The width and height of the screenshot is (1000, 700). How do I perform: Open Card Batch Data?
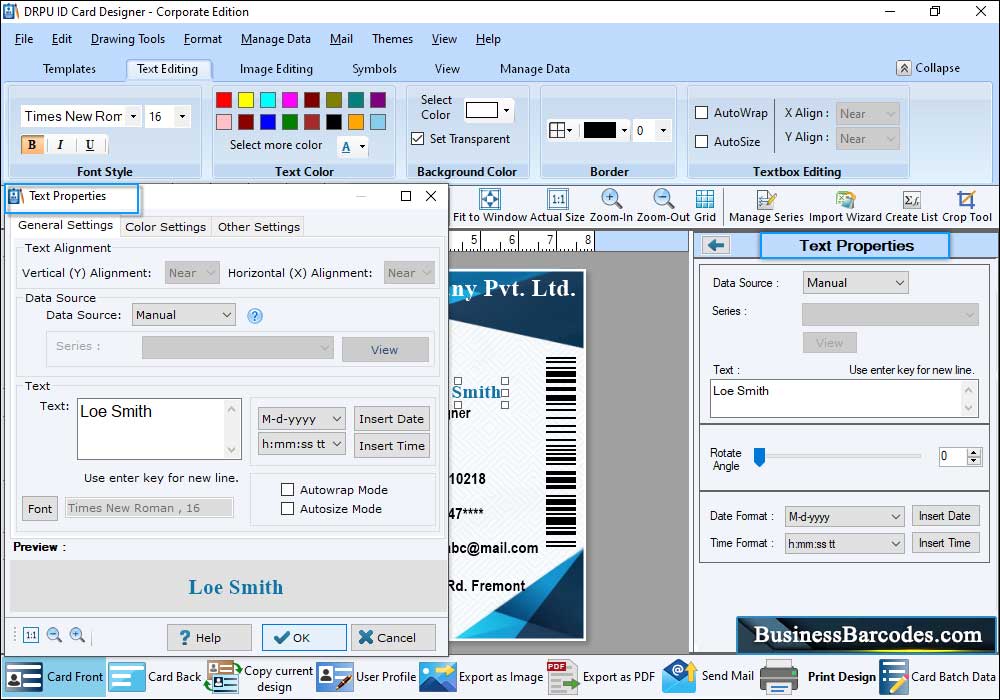pyautogui.click(x=937, y=676)
